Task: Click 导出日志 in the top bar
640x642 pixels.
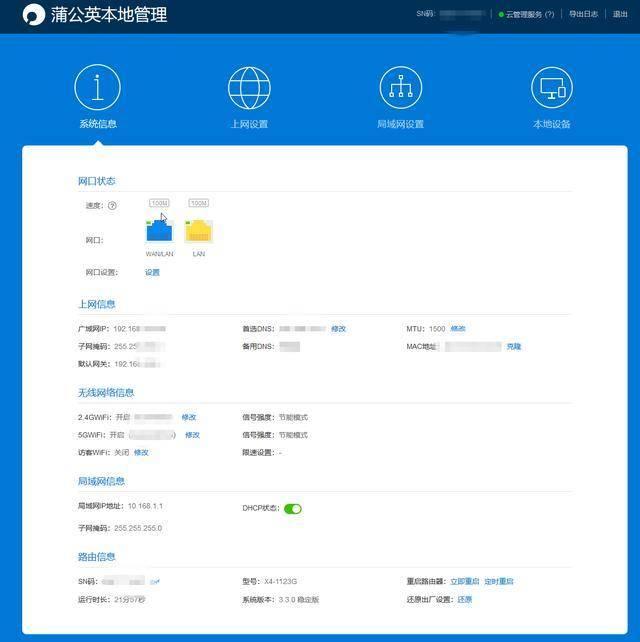Action: click(583, 15)
